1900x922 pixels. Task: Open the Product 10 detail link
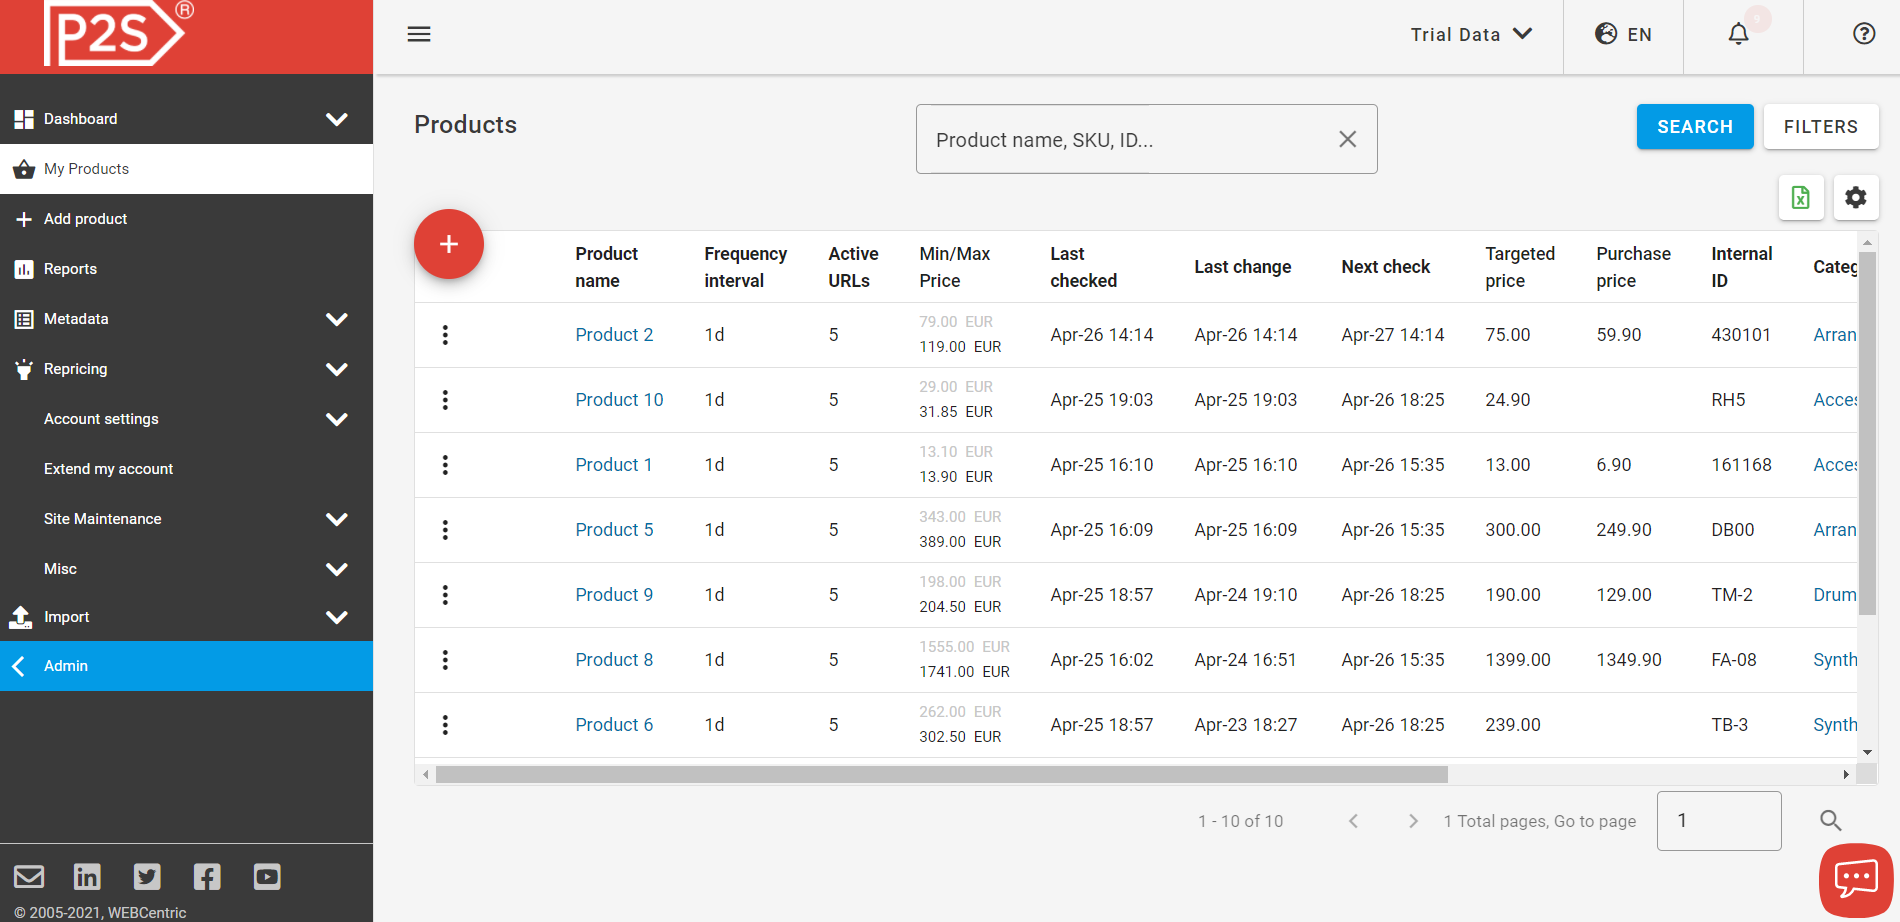tap(618, 399)
